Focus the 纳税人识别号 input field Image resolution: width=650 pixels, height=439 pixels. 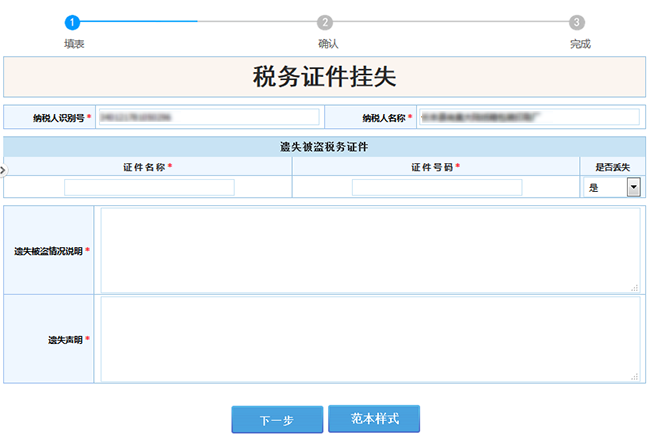[208, 117]
